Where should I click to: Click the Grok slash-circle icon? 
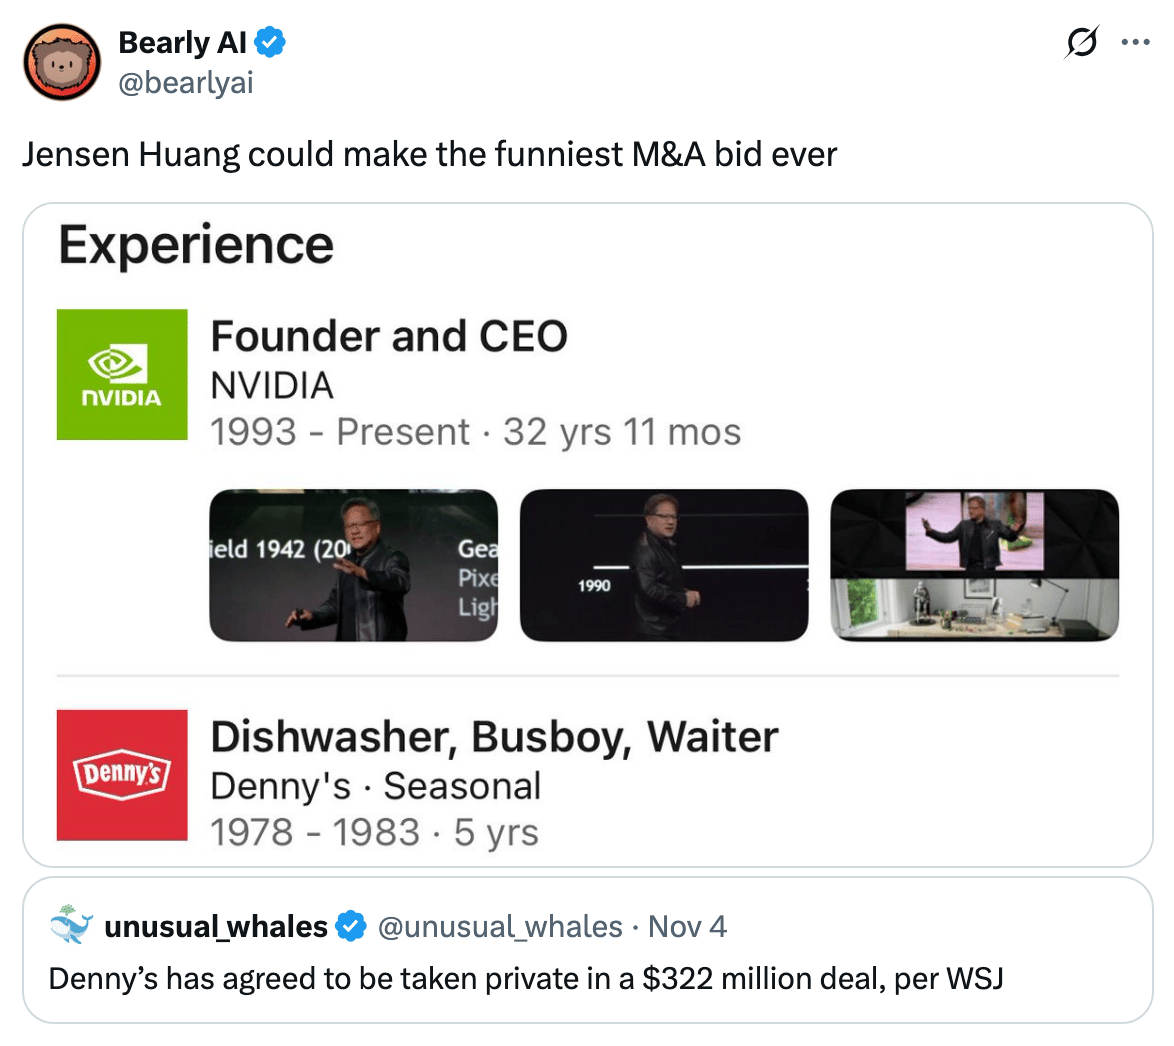point(1082,42)
